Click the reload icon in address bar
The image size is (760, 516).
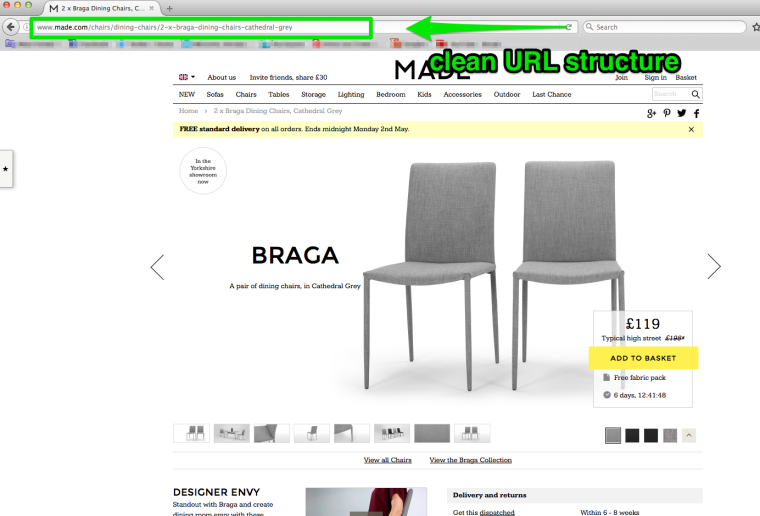point(569,27)
